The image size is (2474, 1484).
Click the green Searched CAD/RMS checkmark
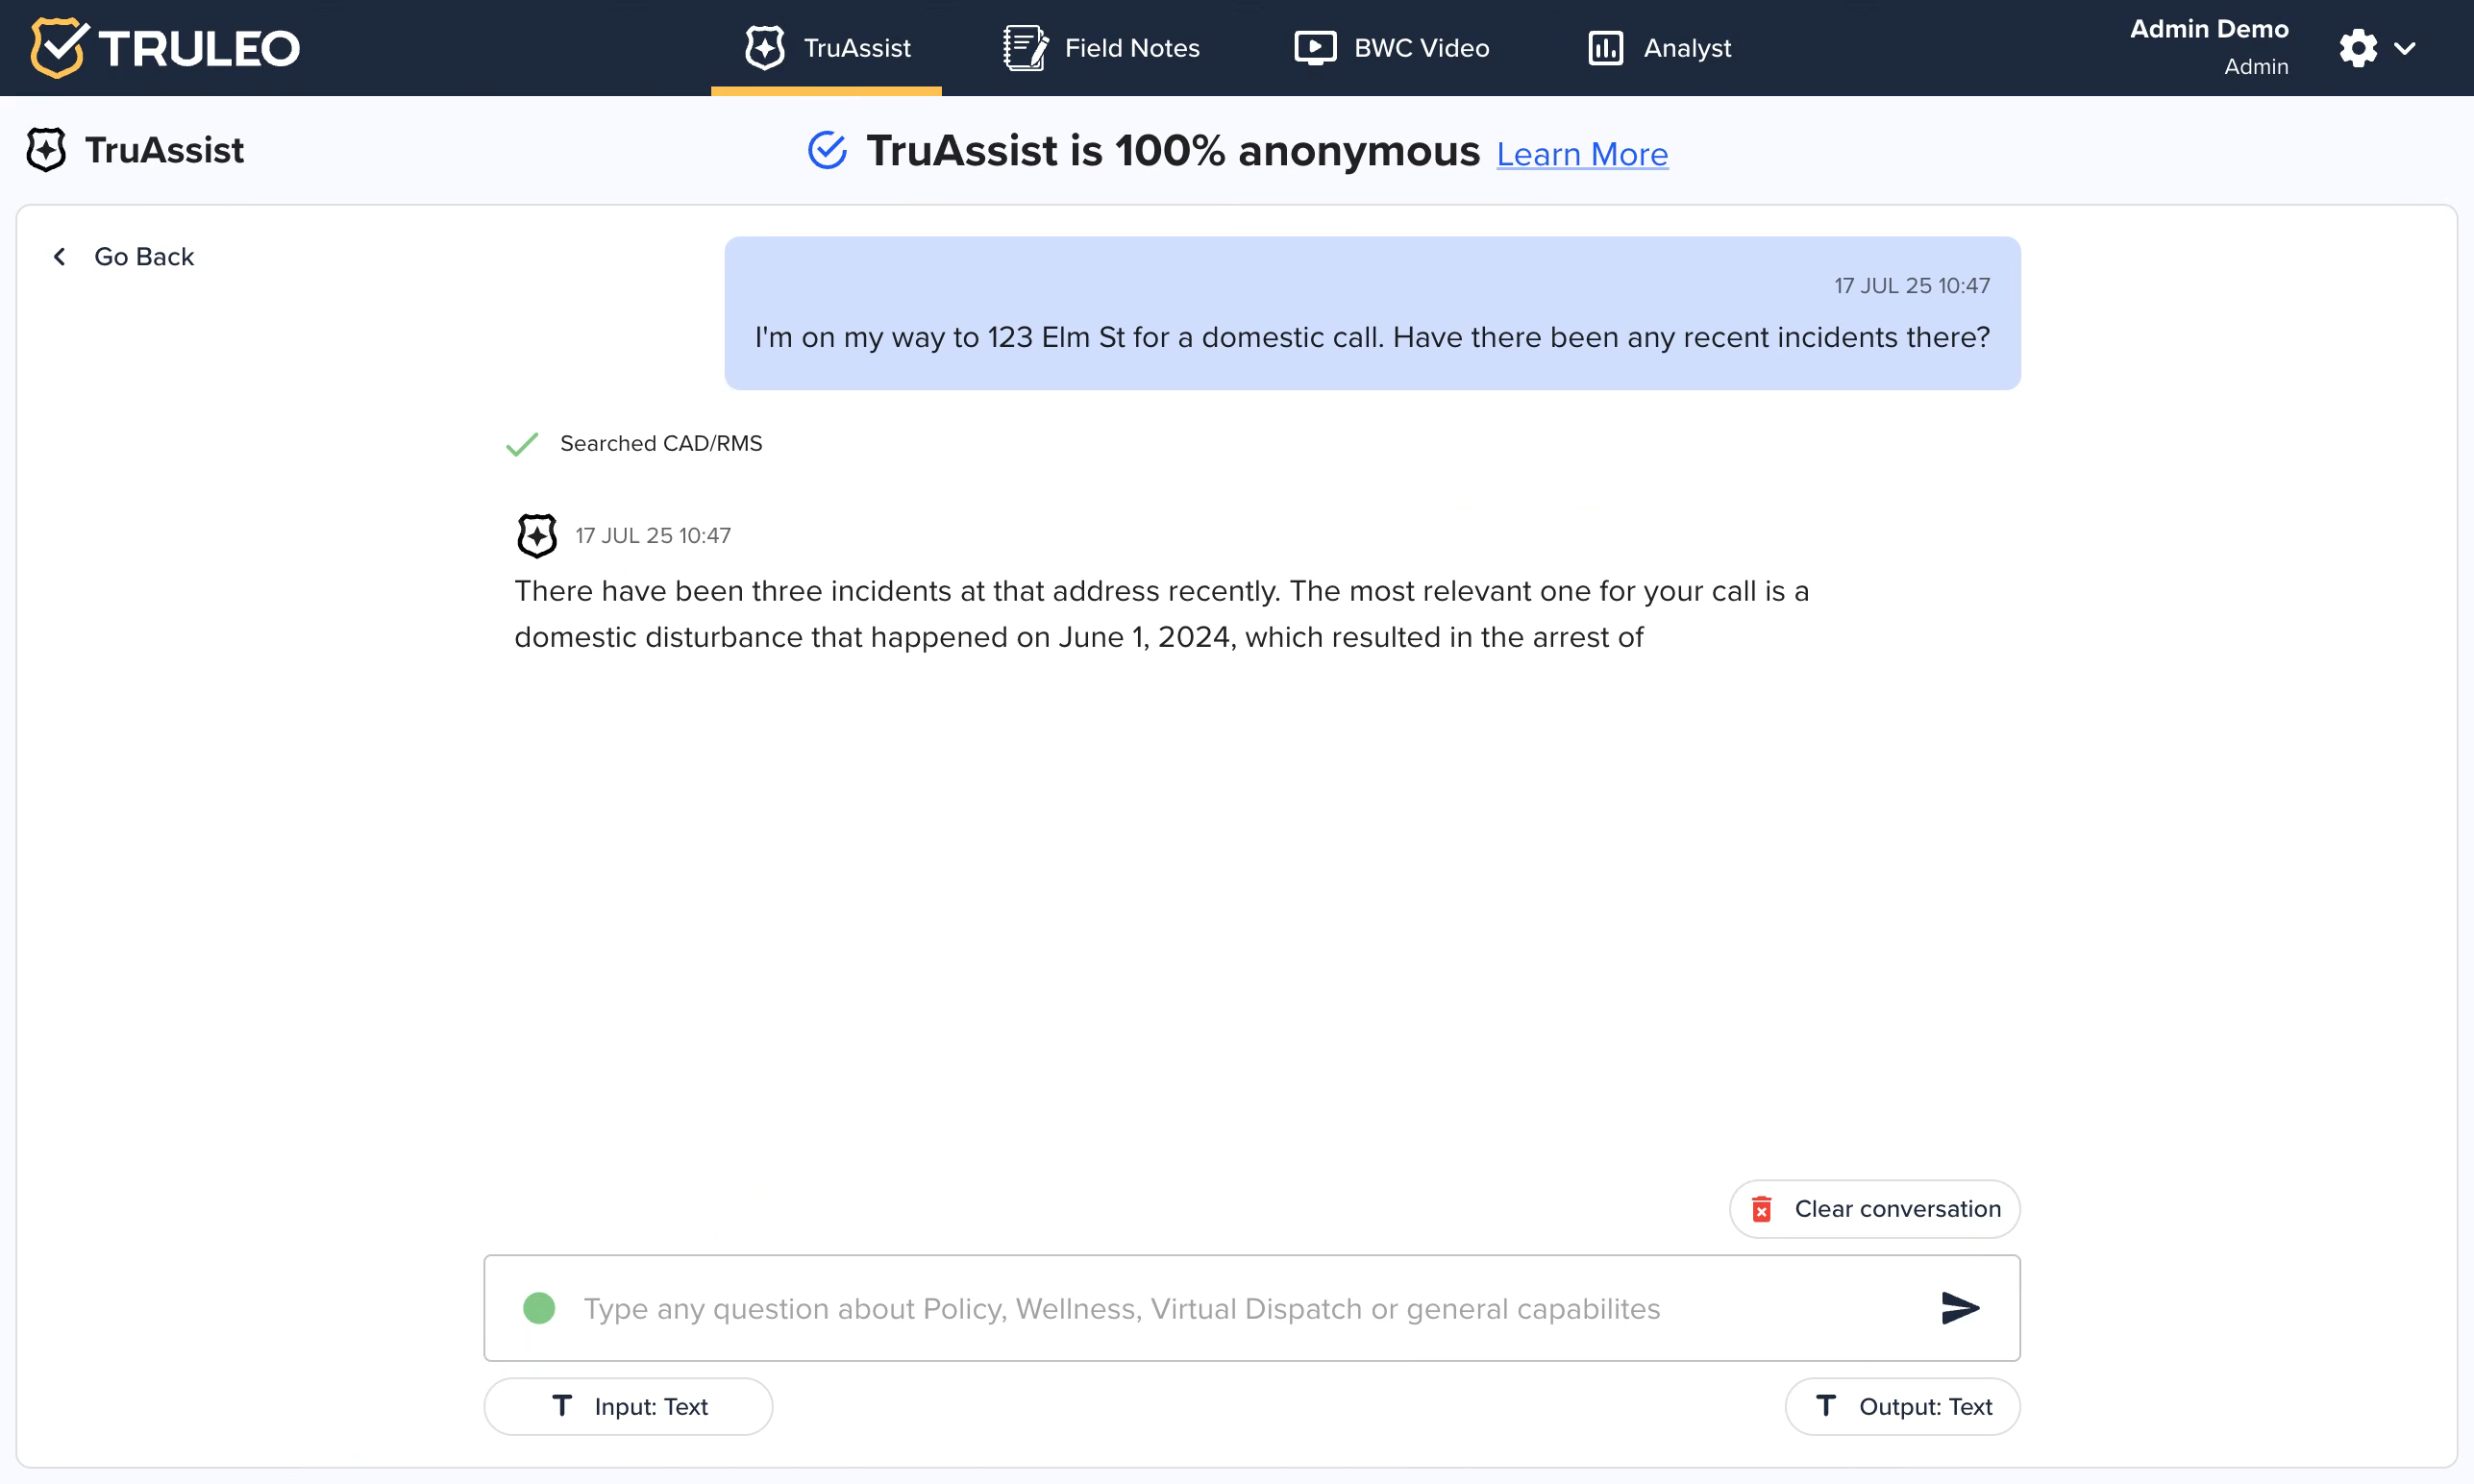tap(522, 444)
